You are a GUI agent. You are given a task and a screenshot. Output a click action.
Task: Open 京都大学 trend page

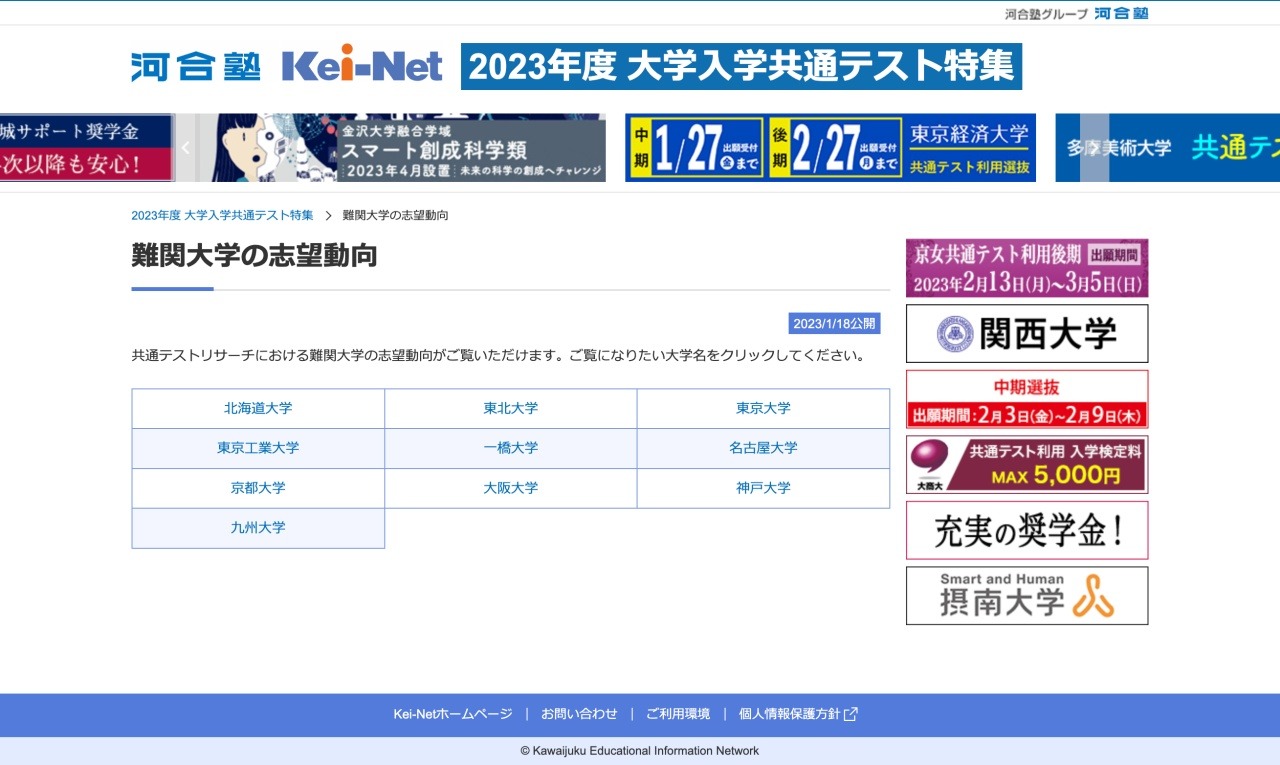258,488
